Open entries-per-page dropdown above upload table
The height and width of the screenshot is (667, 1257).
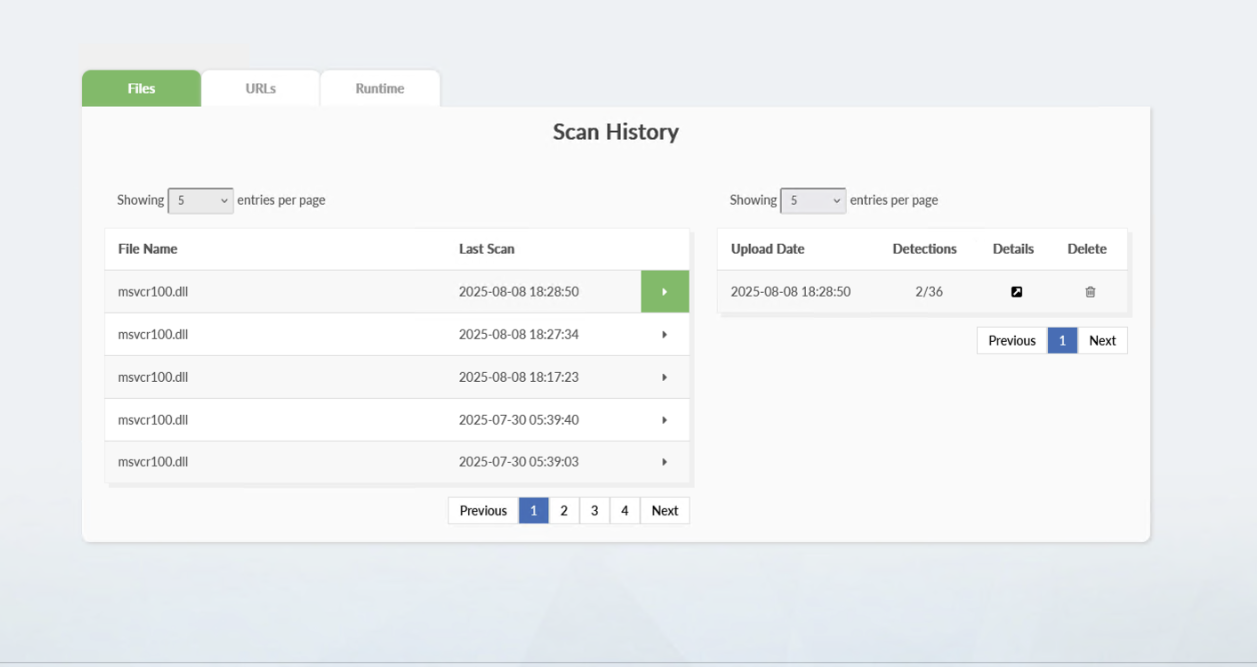click(813, 200)
